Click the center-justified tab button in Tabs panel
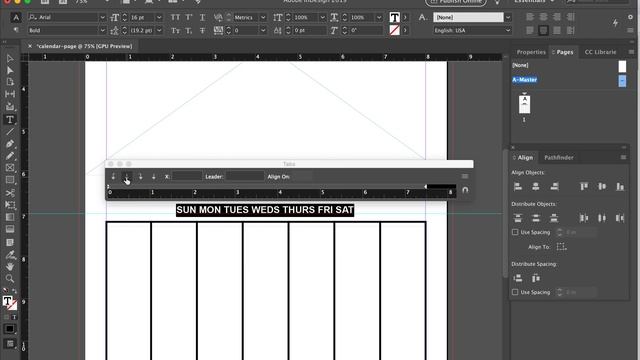 pos(127,176)
